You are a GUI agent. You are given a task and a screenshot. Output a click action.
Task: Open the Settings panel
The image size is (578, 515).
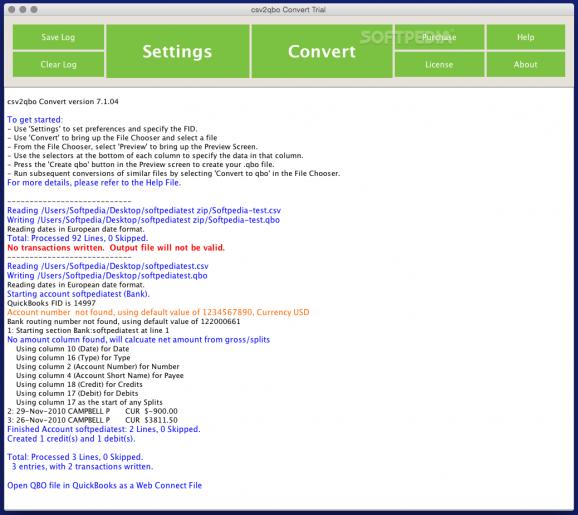tap(177, 51)
